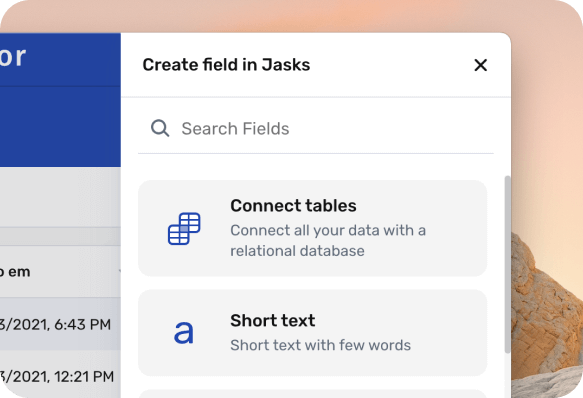
Task: Click the 'Create field in Jasks' title
Action: pos(226,65)
